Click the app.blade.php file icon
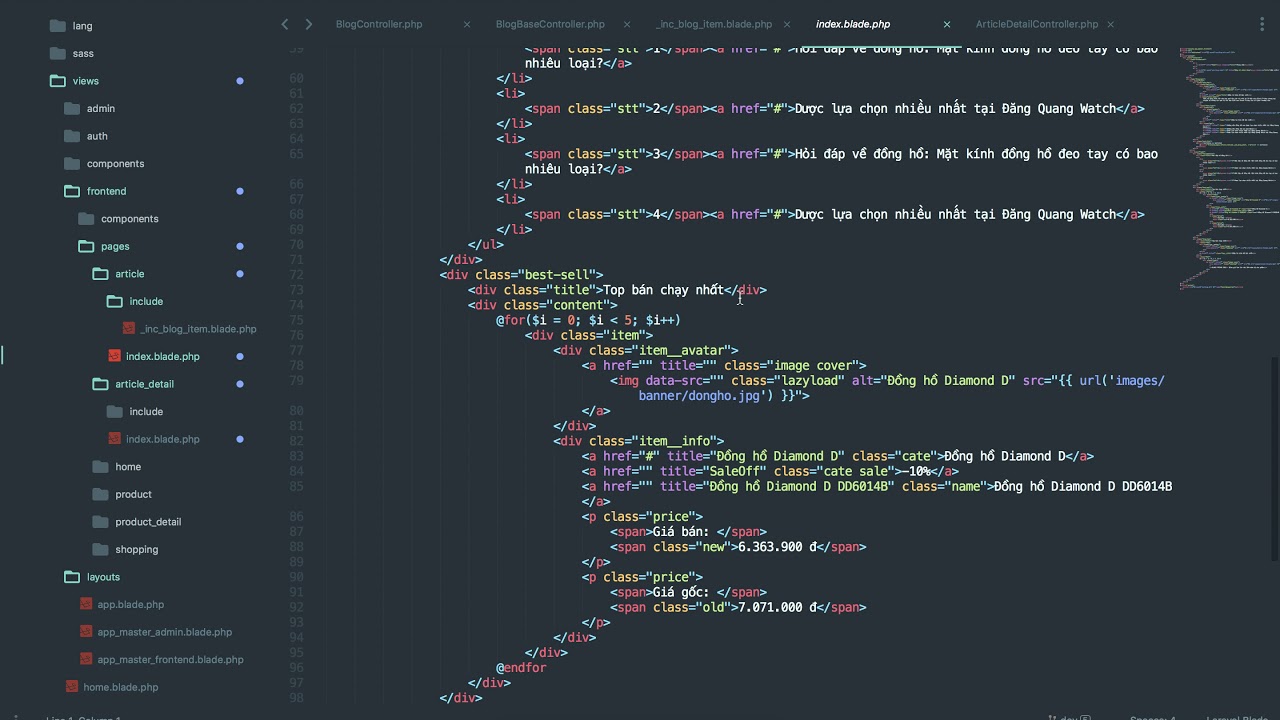 pos(86,604)
